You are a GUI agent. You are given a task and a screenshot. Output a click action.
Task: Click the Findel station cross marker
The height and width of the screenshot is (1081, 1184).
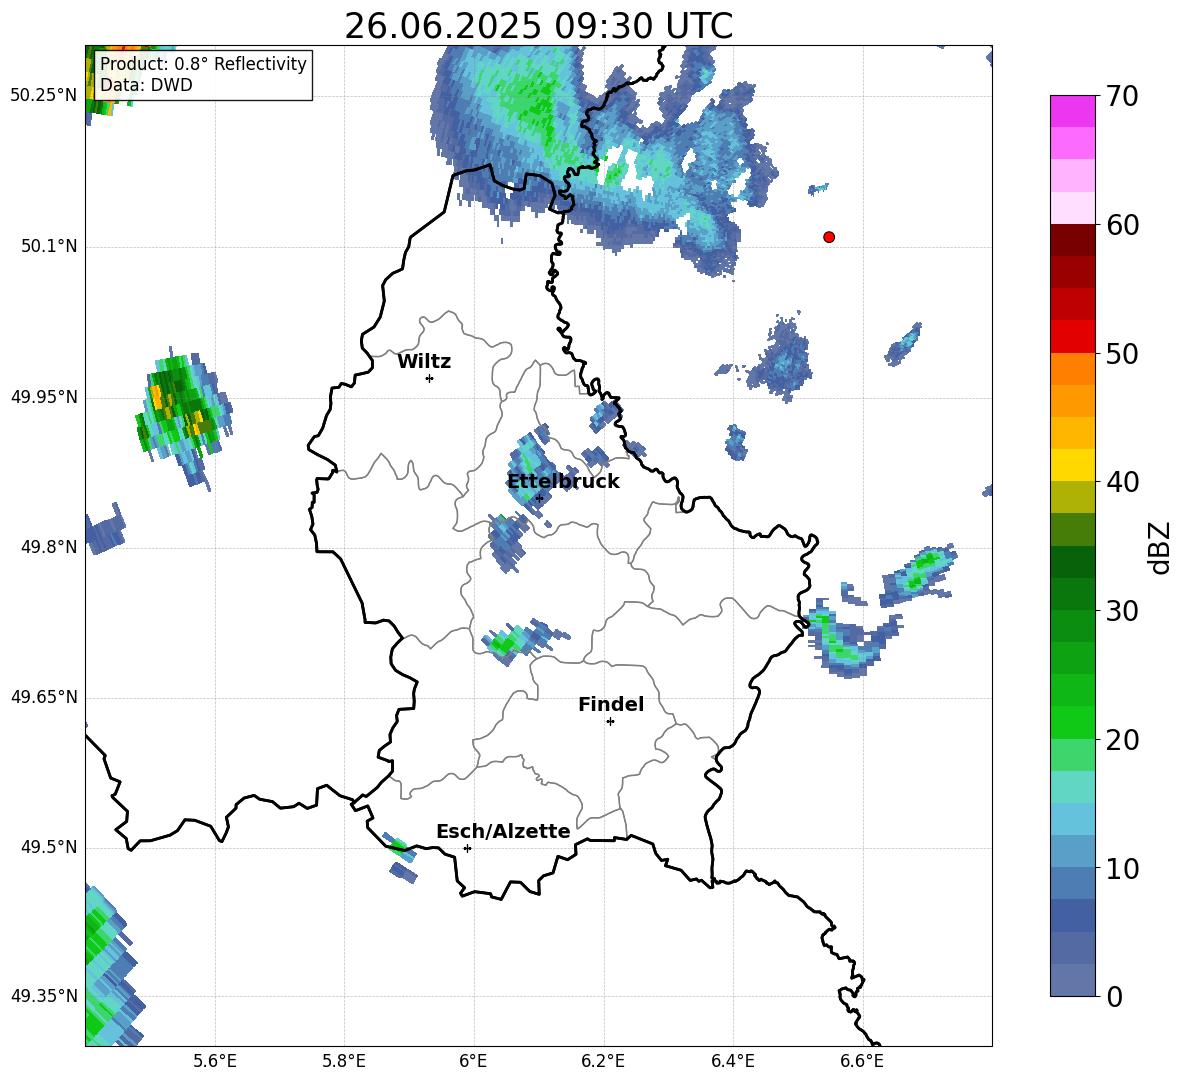click(610, 722)
